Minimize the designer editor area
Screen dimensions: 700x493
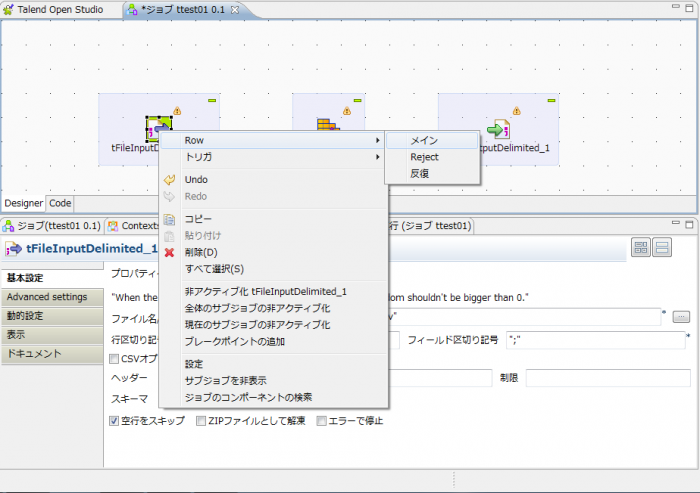pos(676,7)
